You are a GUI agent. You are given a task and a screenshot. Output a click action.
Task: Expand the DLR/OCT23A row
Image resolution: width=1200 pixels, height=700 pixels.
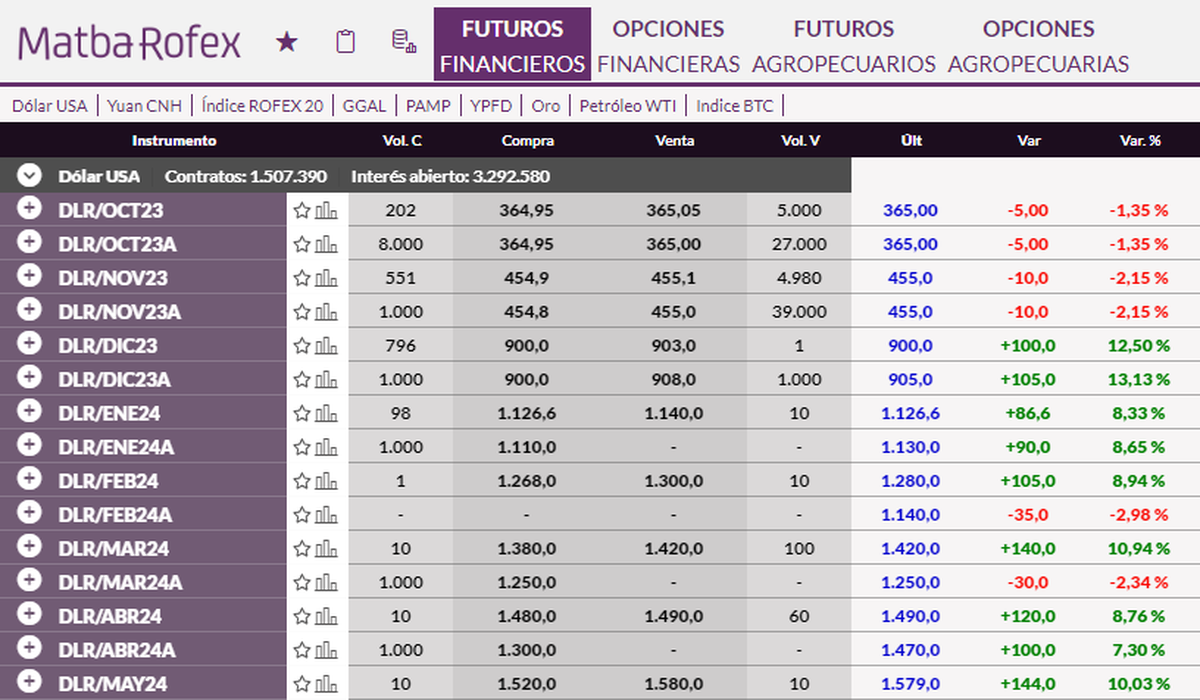click(x=29, y=243)
